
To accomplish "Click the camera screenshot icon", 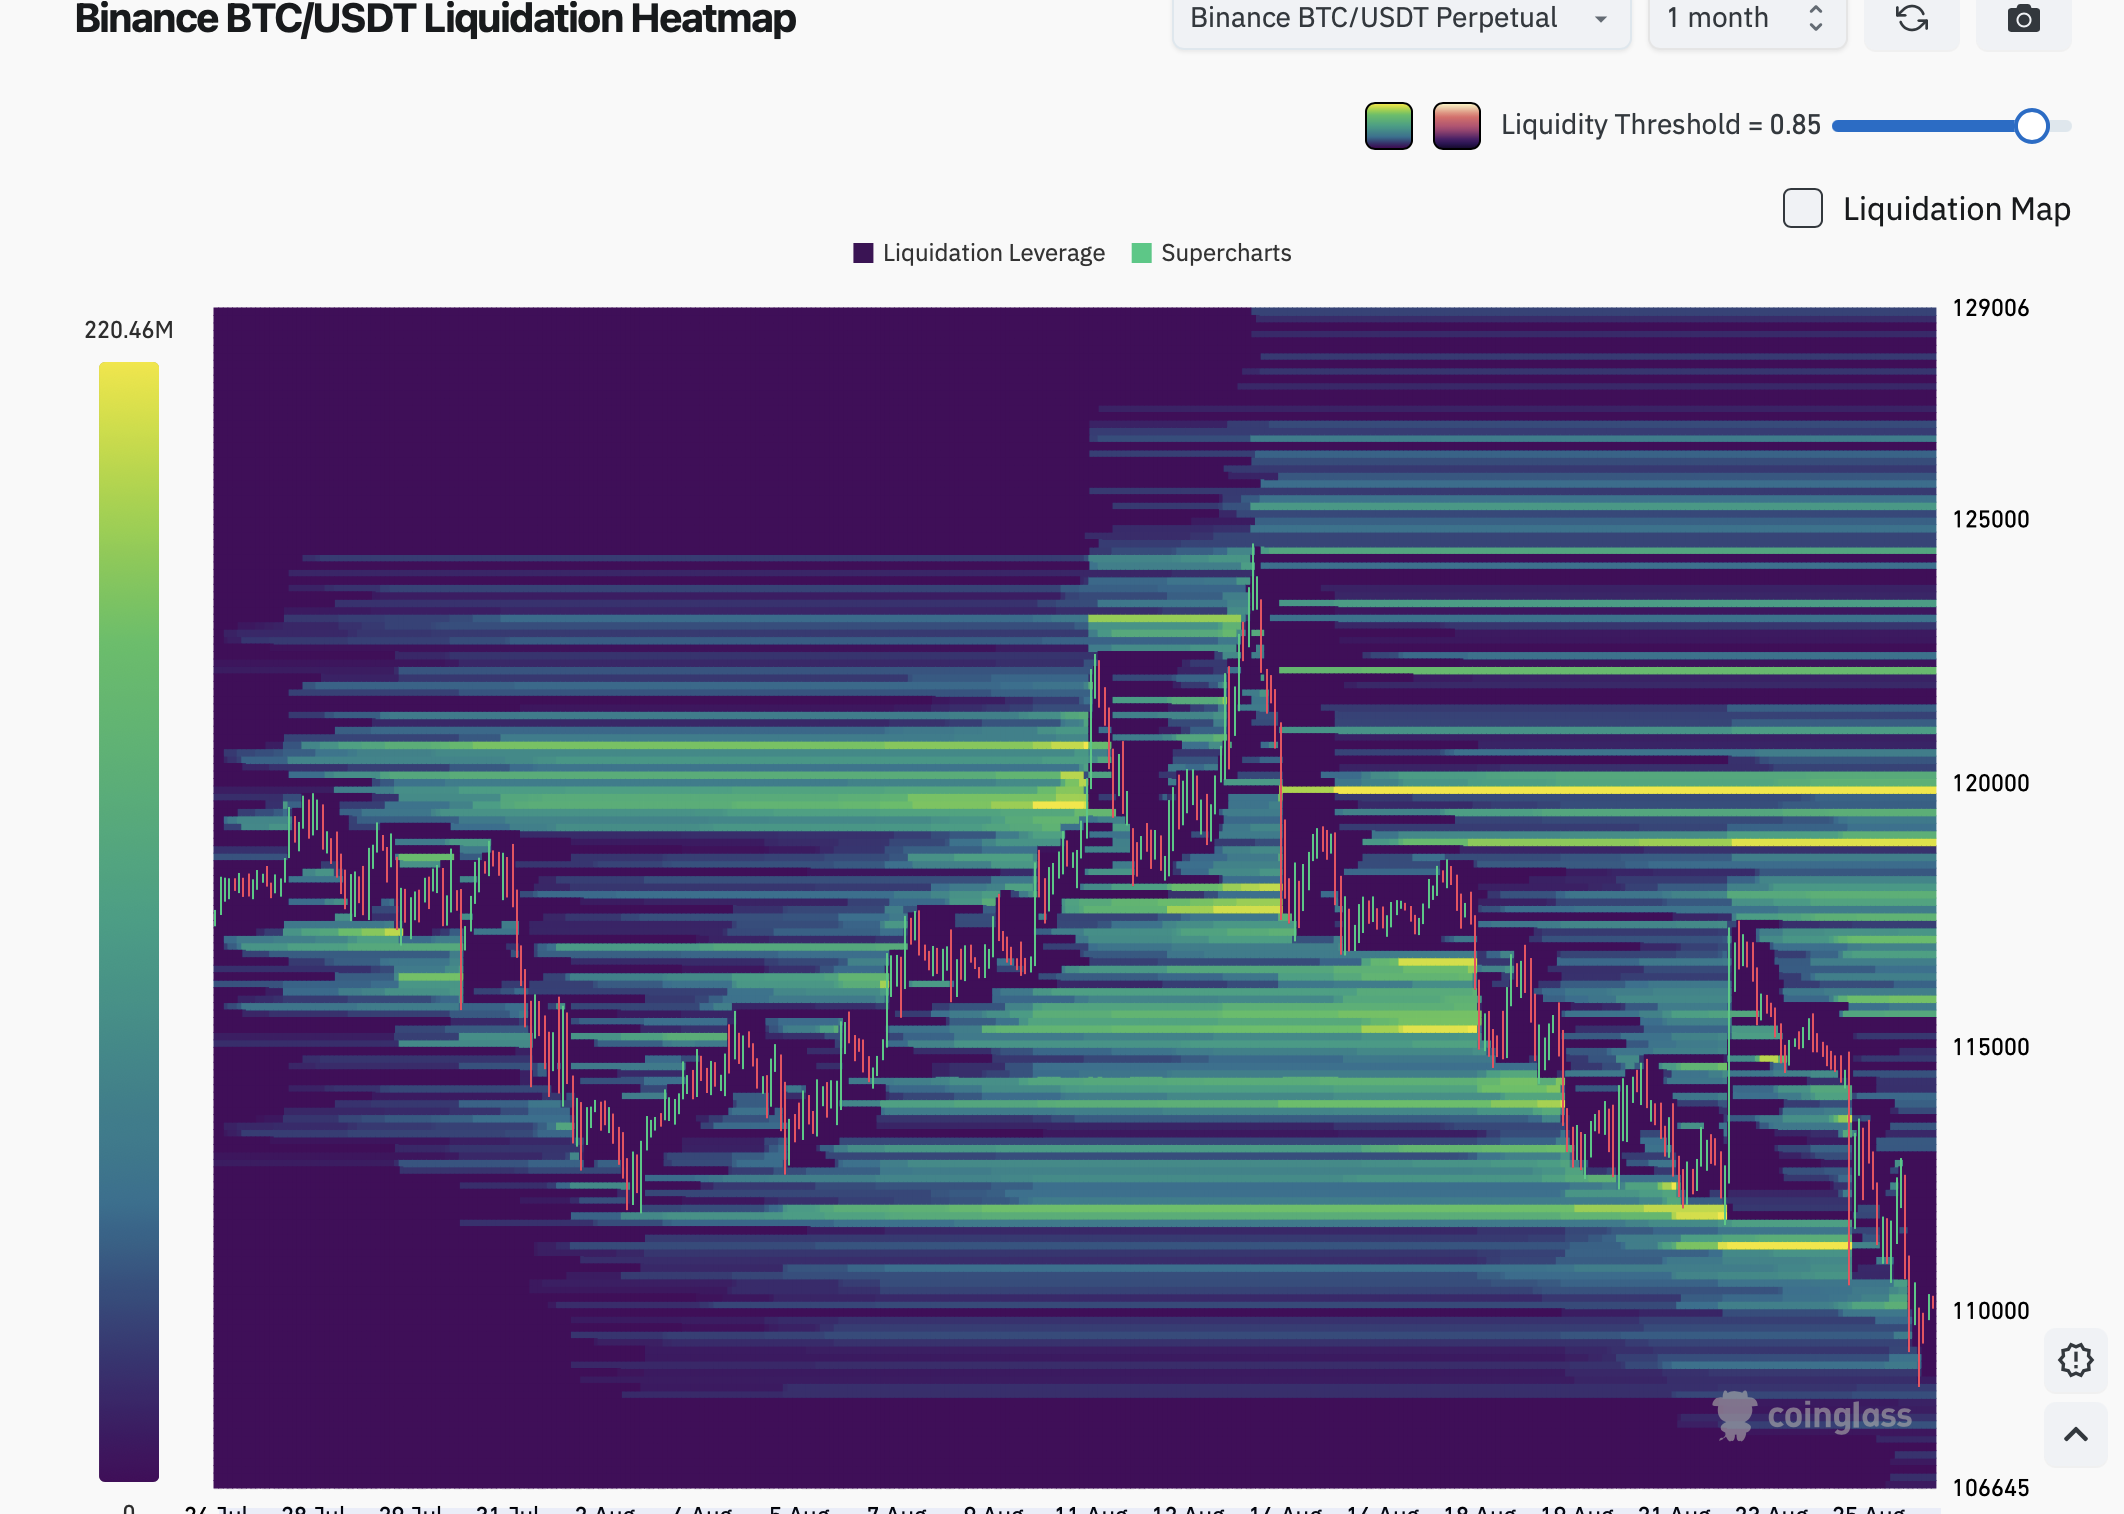I will click(2023, 19).
